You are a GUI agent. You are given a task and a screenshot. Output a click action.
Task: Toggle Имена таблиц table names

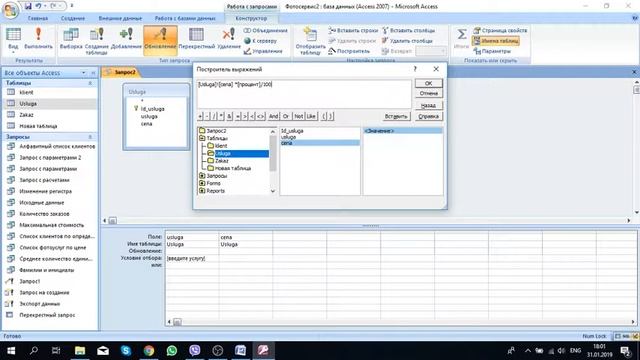coord(496,41)
